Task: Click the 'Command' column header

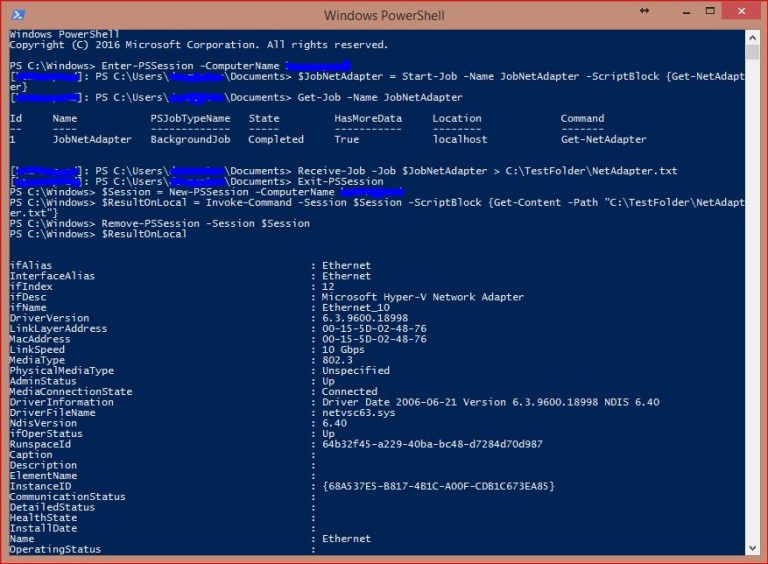Action: 582,118
